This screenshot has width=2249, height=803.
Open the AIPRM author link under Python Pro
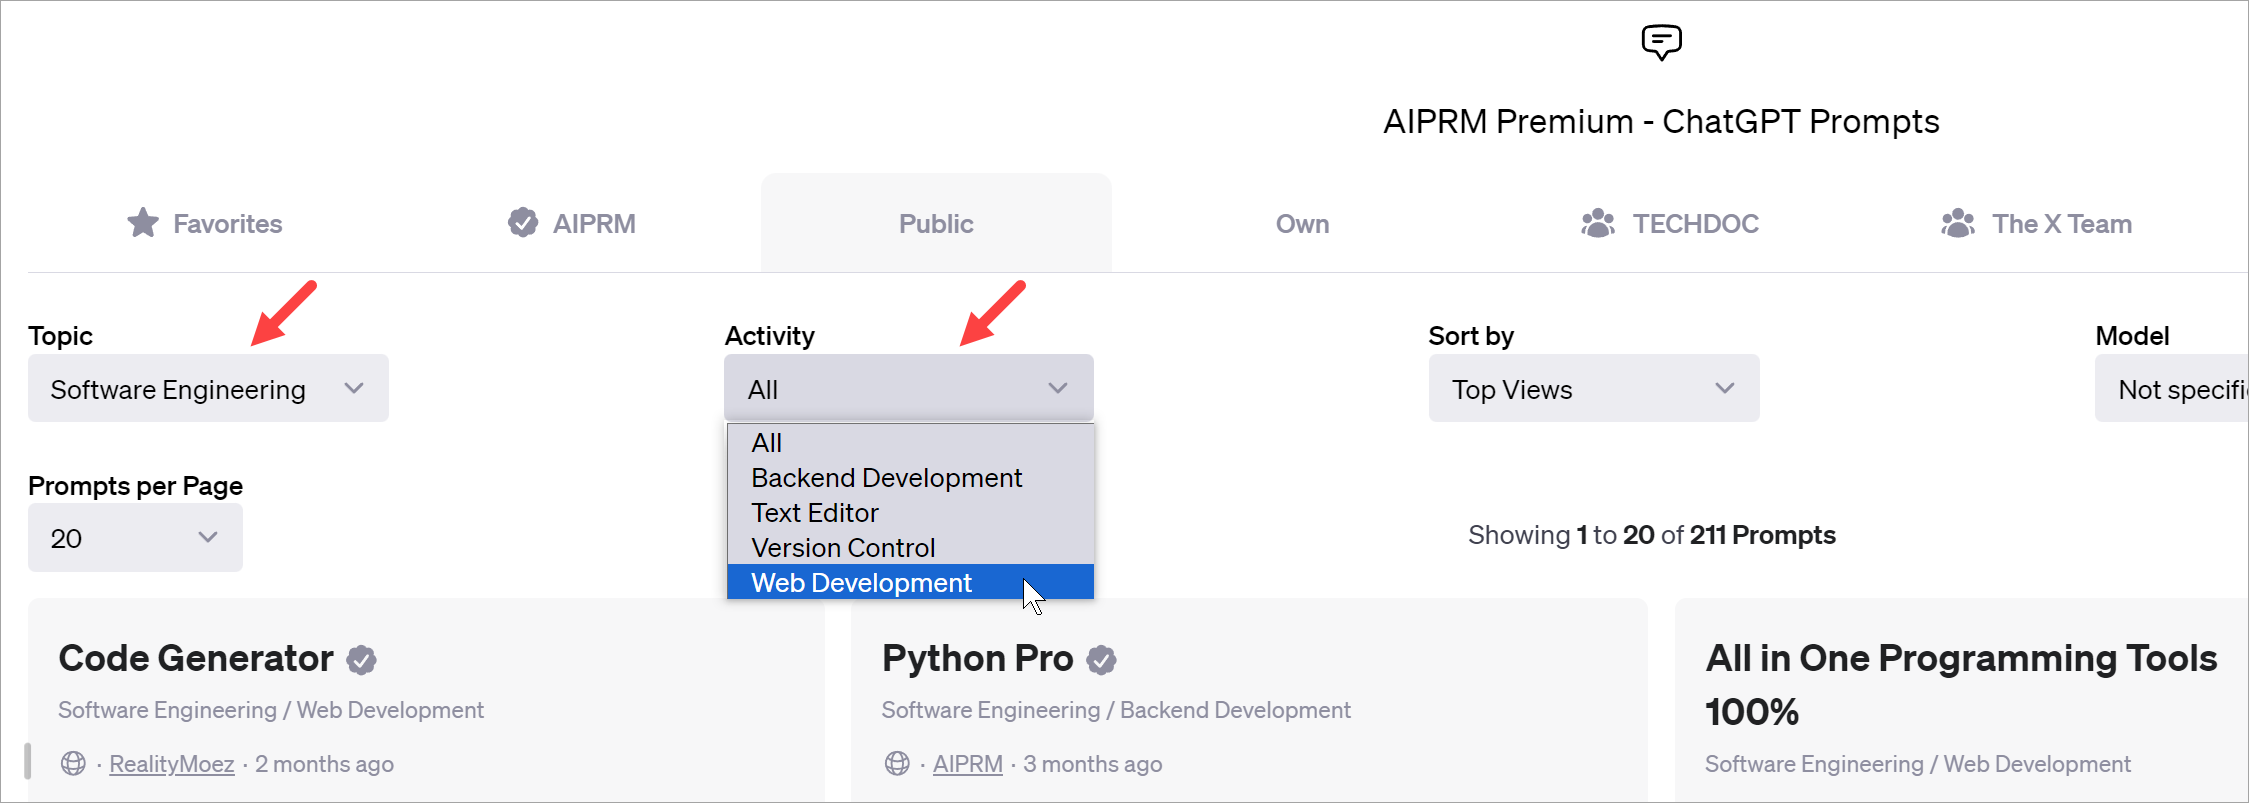tap(967, 764)
